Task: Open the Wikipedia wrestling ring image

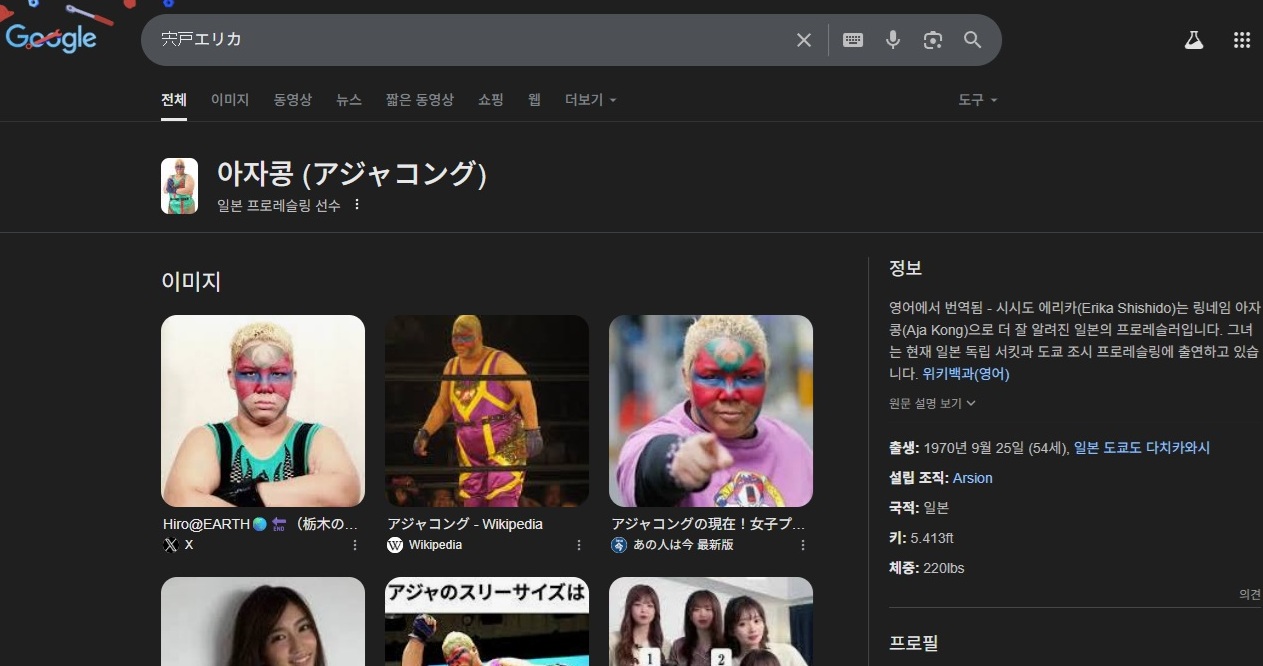Action: [487, 411]
